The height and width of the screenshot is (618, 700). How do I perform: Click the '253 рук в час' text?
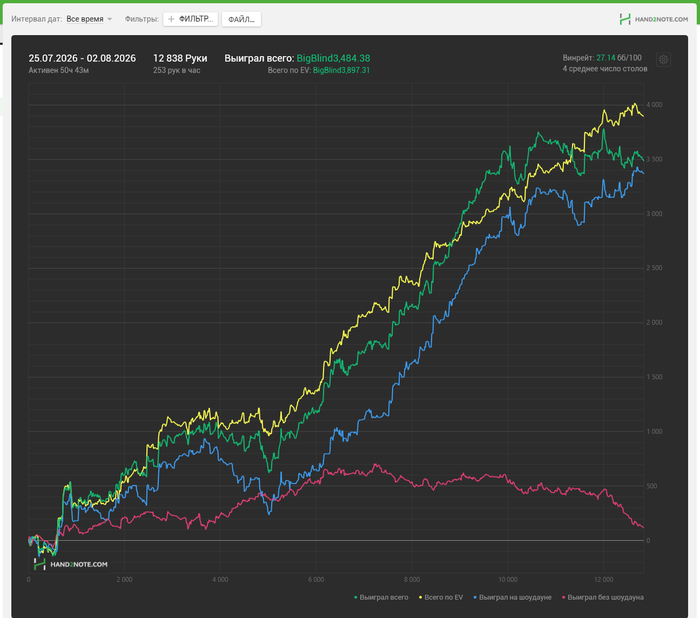coord(176,70)
